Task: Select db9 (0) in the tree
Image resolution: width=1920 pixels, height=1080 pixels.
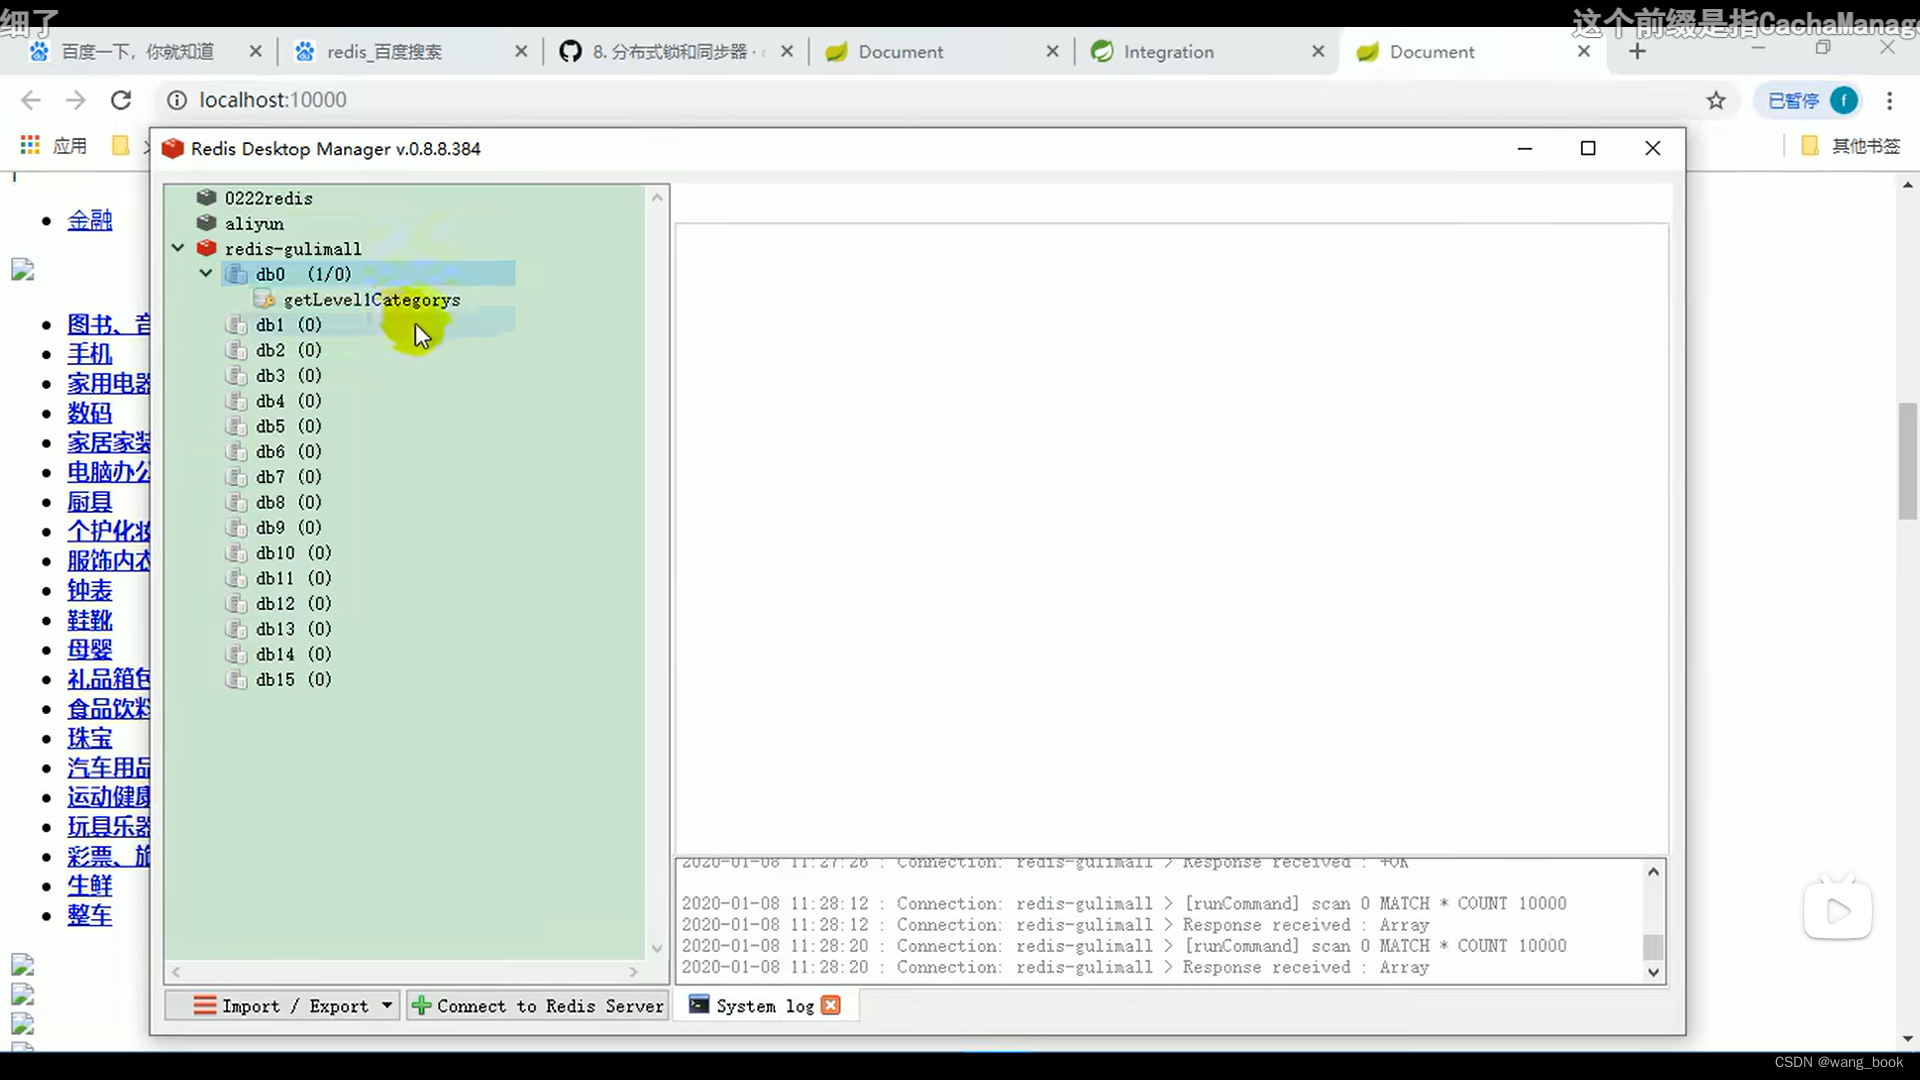Action: coord(288,527)
